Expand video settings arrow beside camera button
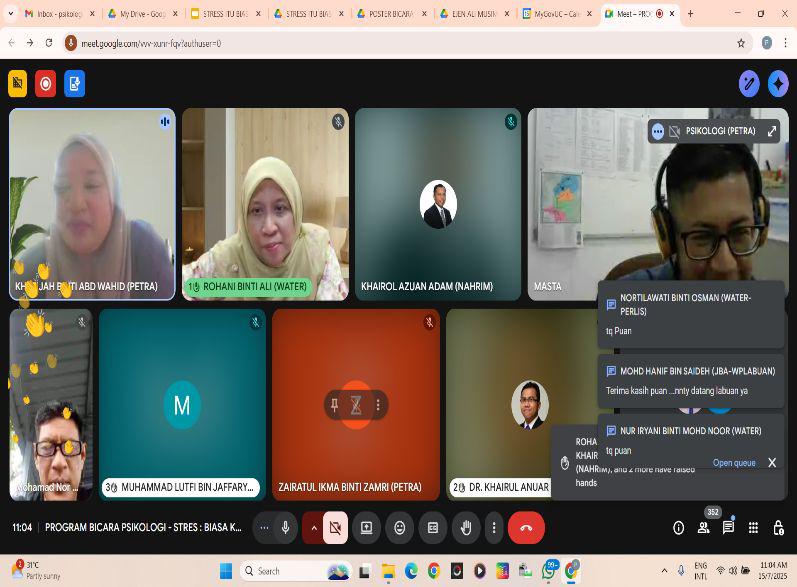Image resolution: width=797 pixels, height=587 pixels. [313, 527]
